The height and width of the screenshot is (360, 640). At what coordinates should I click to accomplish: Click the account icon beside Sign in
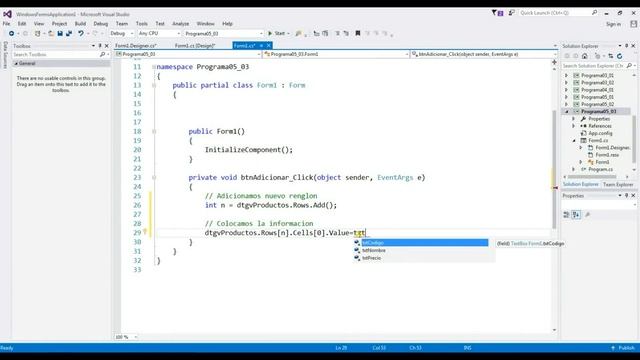pos(633,24)
